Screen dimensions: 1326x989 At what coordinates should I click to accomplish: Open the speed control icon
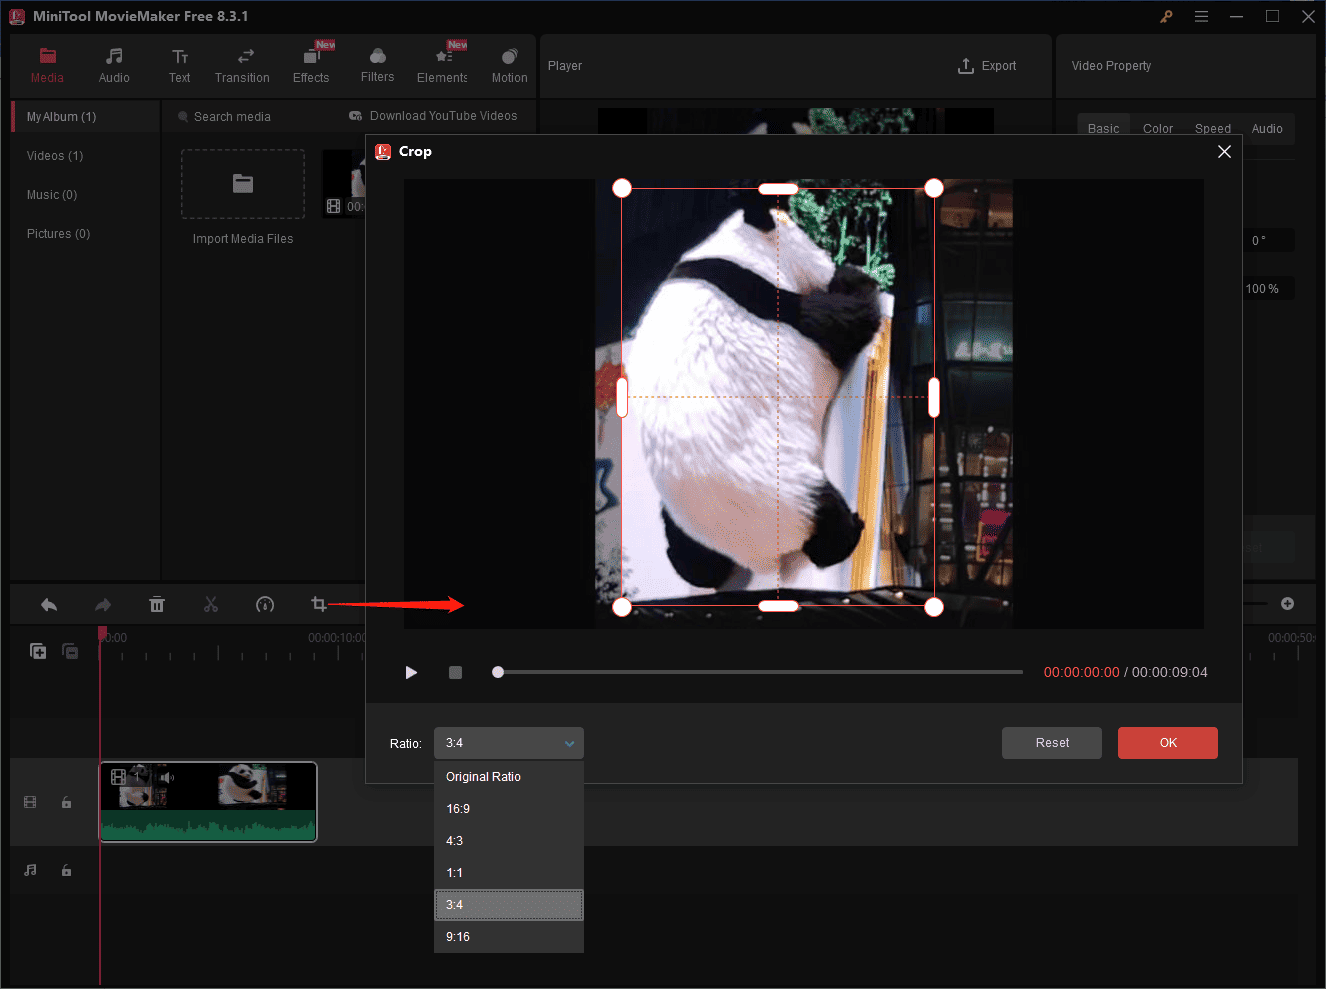(x=265, y=604)
